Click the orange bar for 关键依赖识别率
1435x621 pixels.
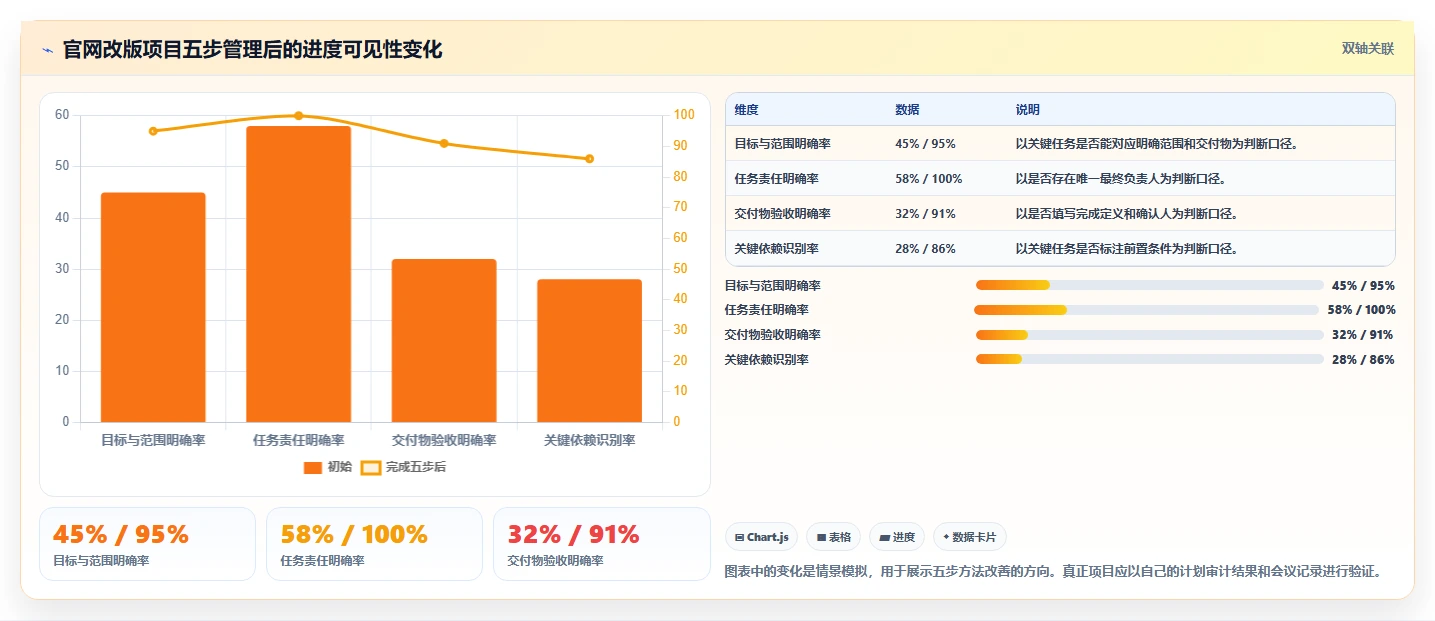point(589,350)
